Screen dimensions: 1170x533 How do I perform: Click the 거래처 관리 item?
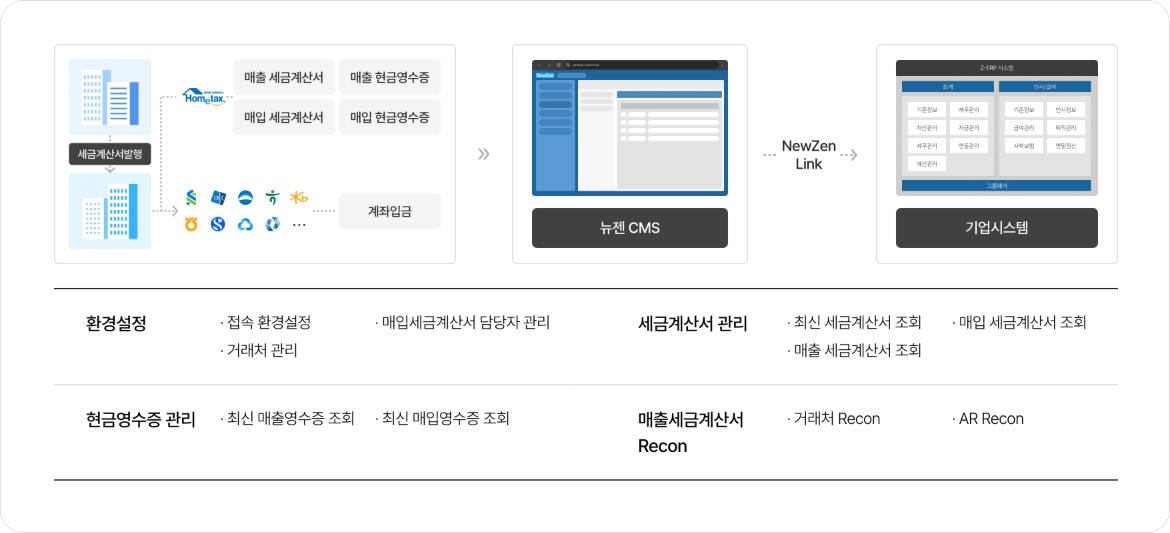[259, 350]
